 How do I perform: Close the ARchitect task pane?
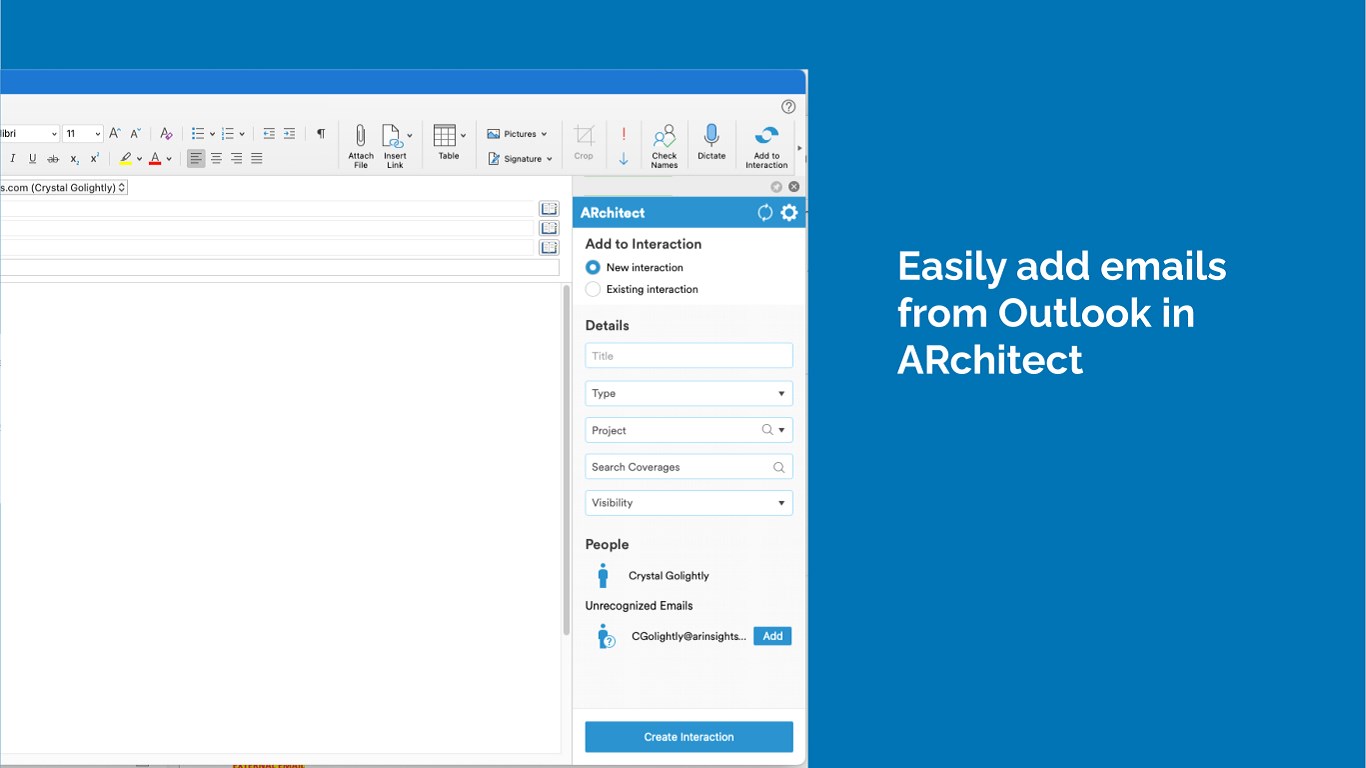(x=794, y=187)
